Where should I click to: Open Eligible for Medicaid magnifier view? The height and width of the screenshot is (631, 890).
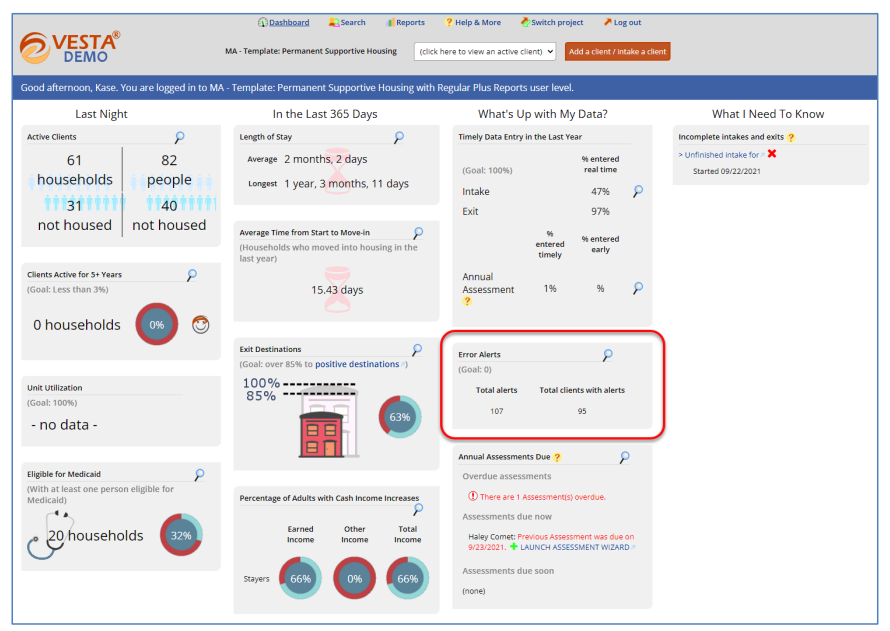[198, 474]
